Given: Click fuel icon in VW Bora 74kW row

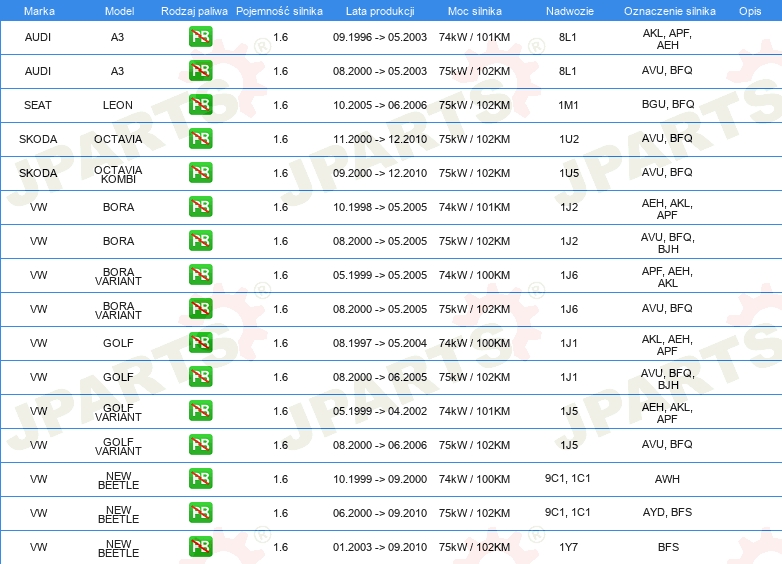Looking at the screenshot, I should coord(200,206).
